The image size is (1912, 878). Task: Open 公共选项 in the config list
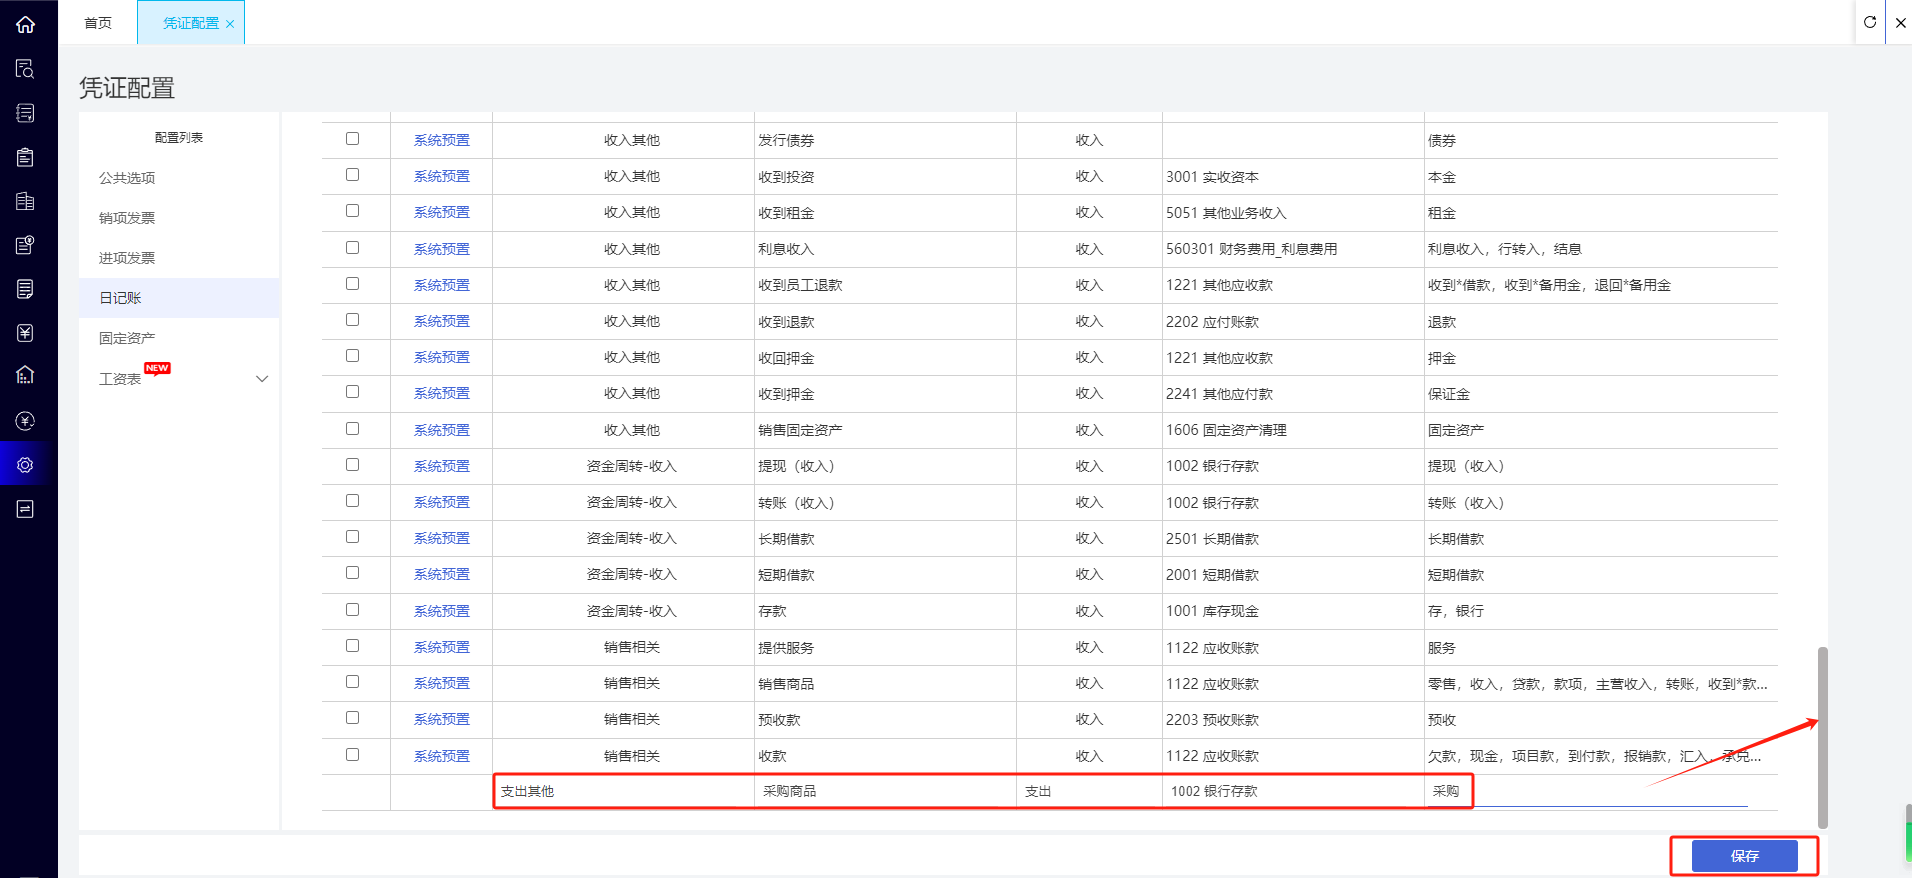coord(127,178)
